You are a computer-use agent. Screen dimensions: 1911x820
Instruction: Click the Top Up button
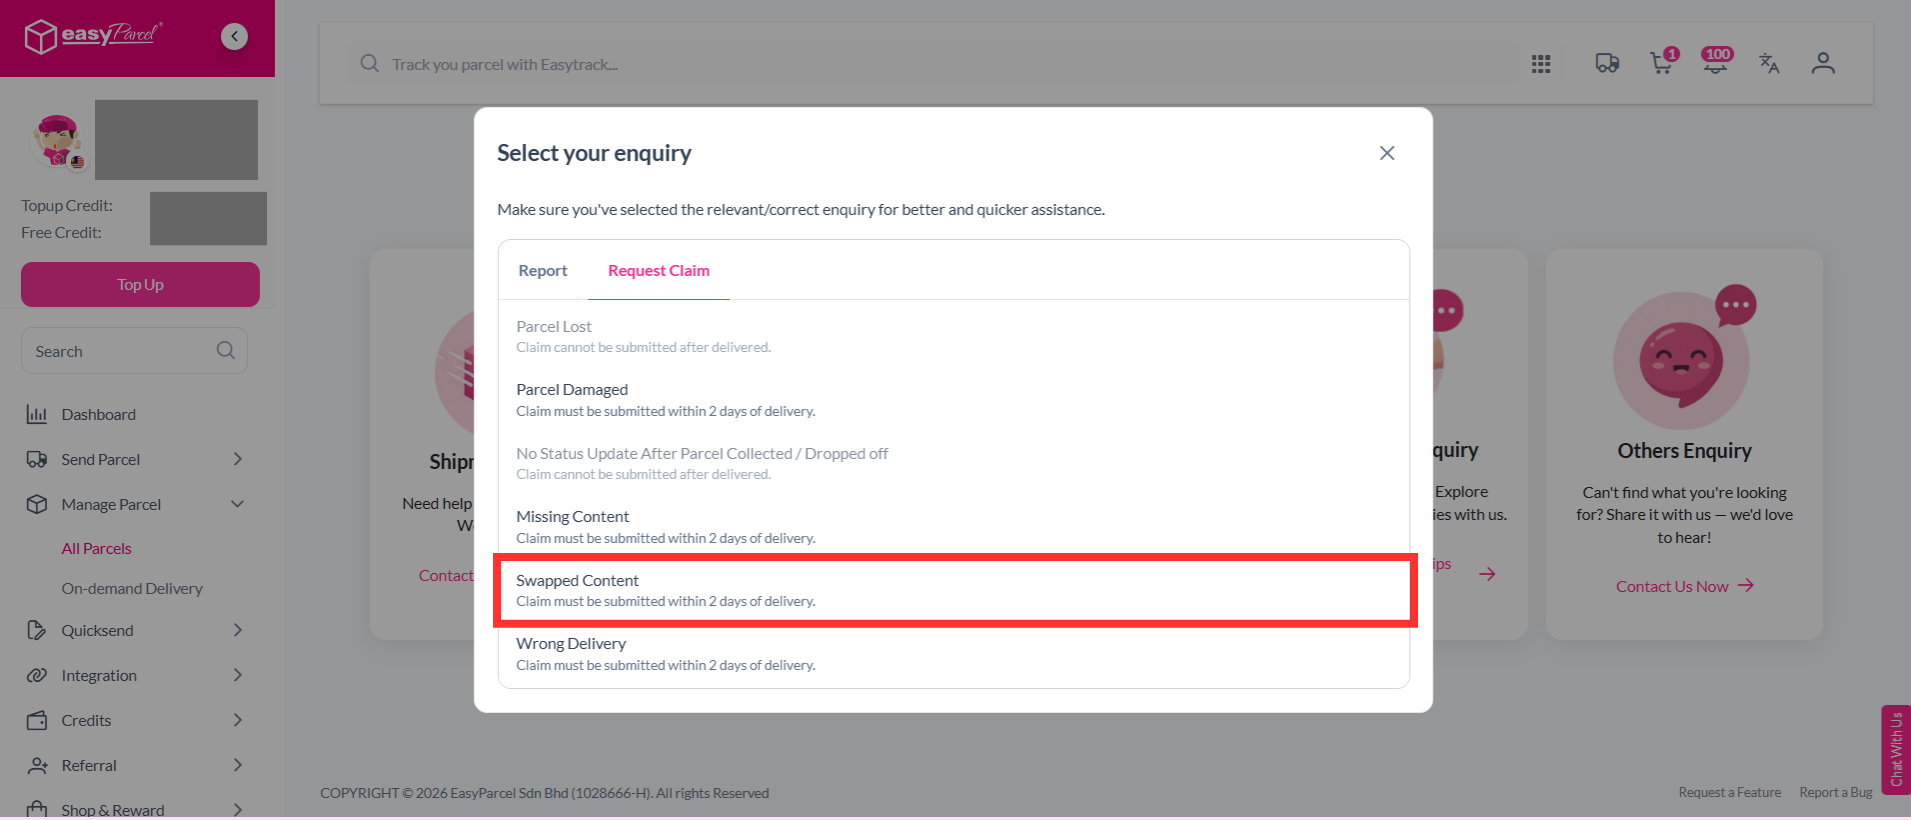140,285
